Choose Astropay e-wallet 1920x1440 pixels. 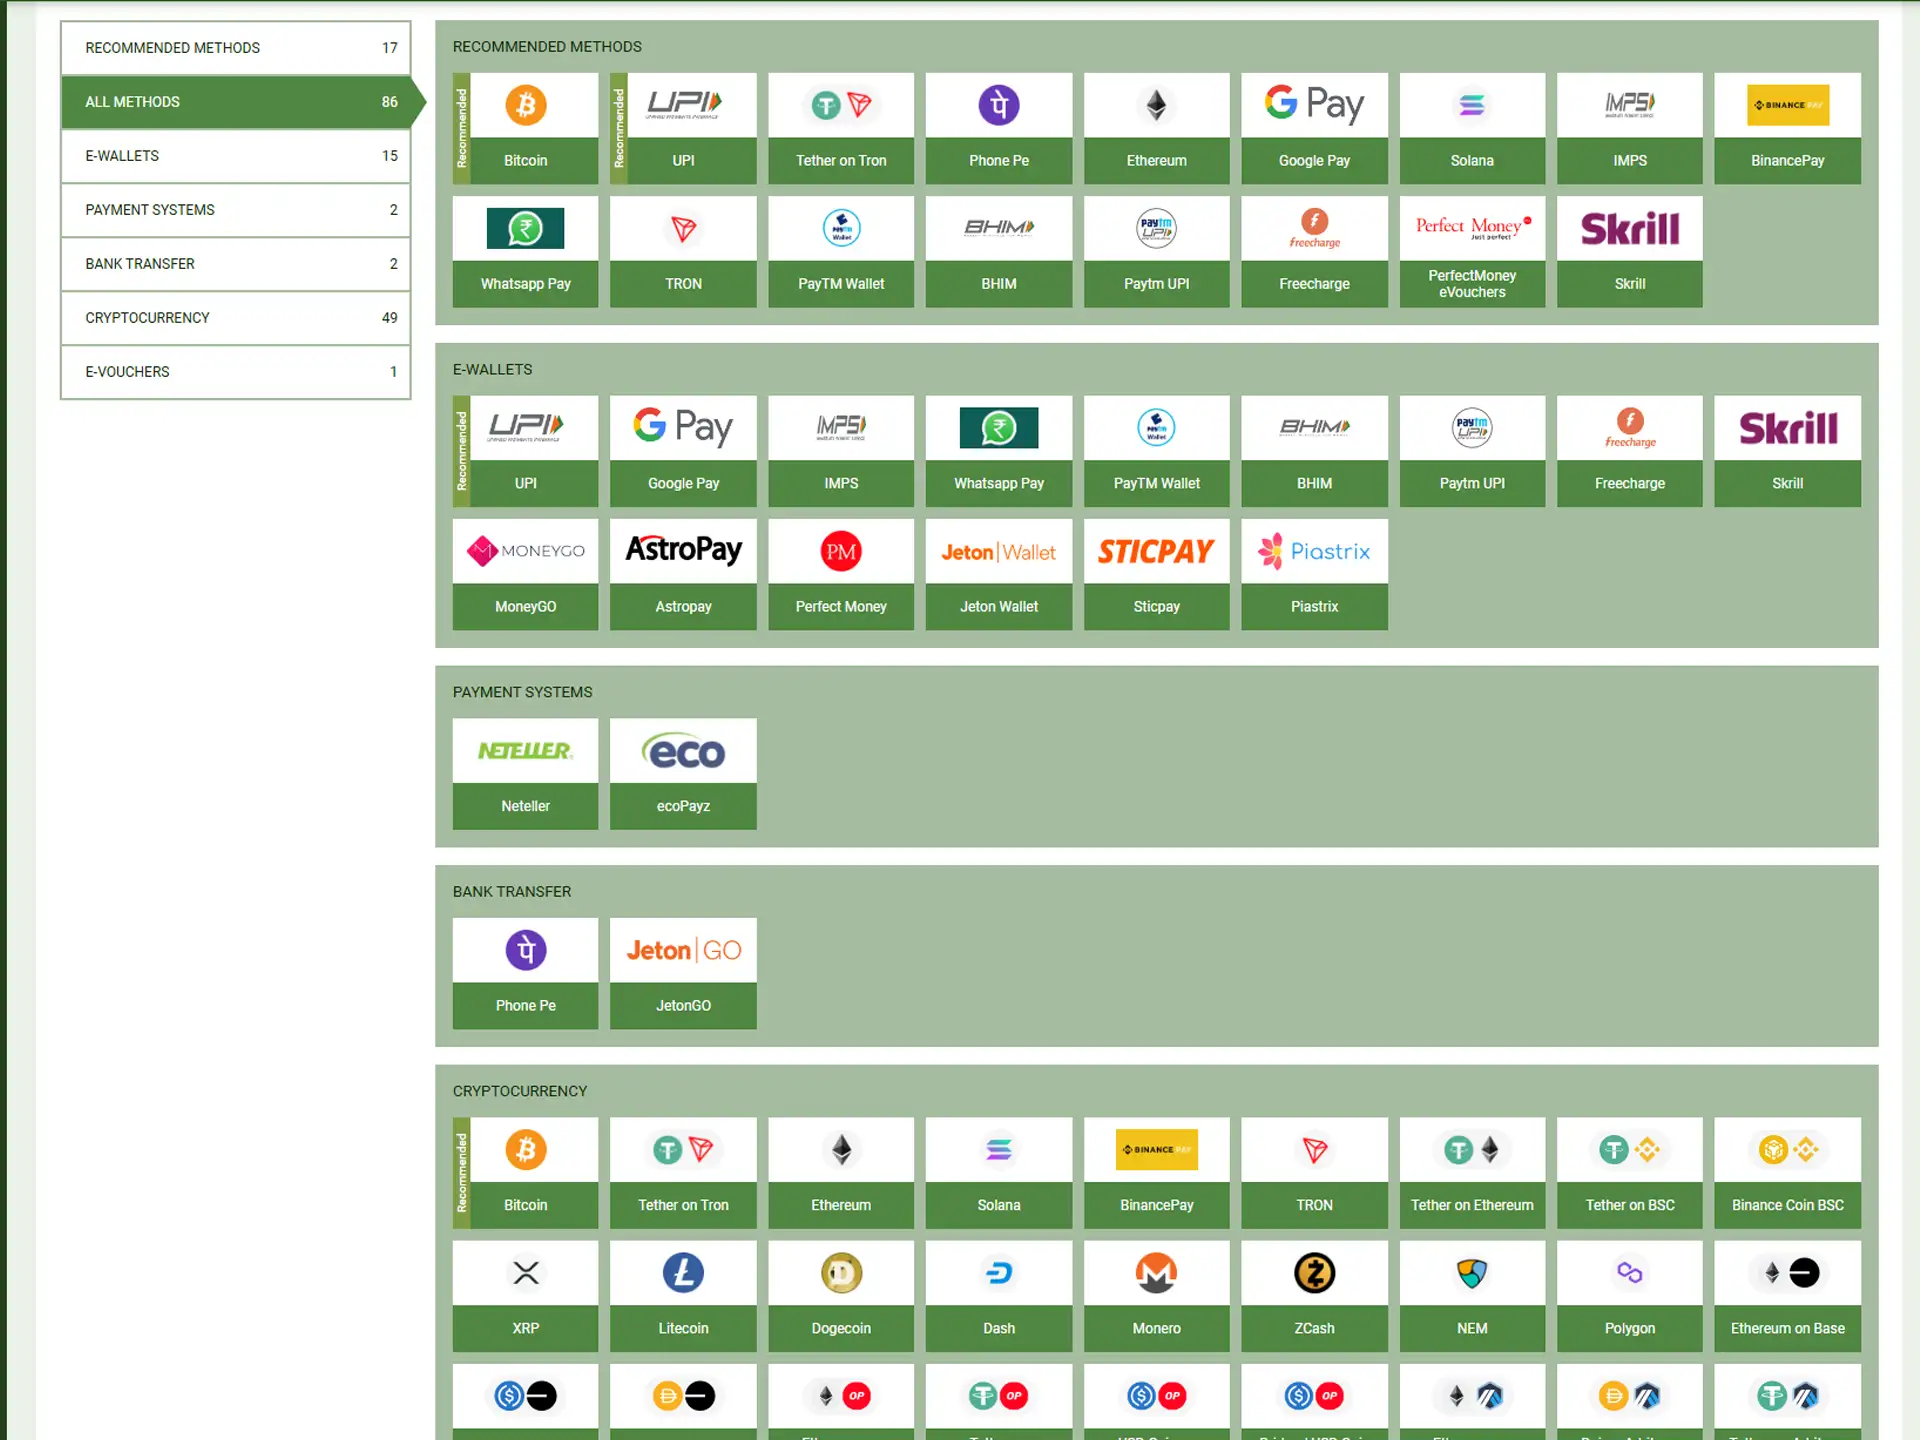683,574
